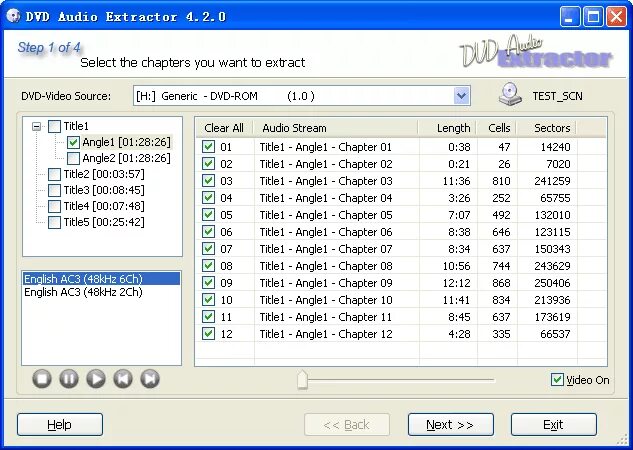
Task: Uncheck chapter 05 checkbox
Action: (208, 214)
